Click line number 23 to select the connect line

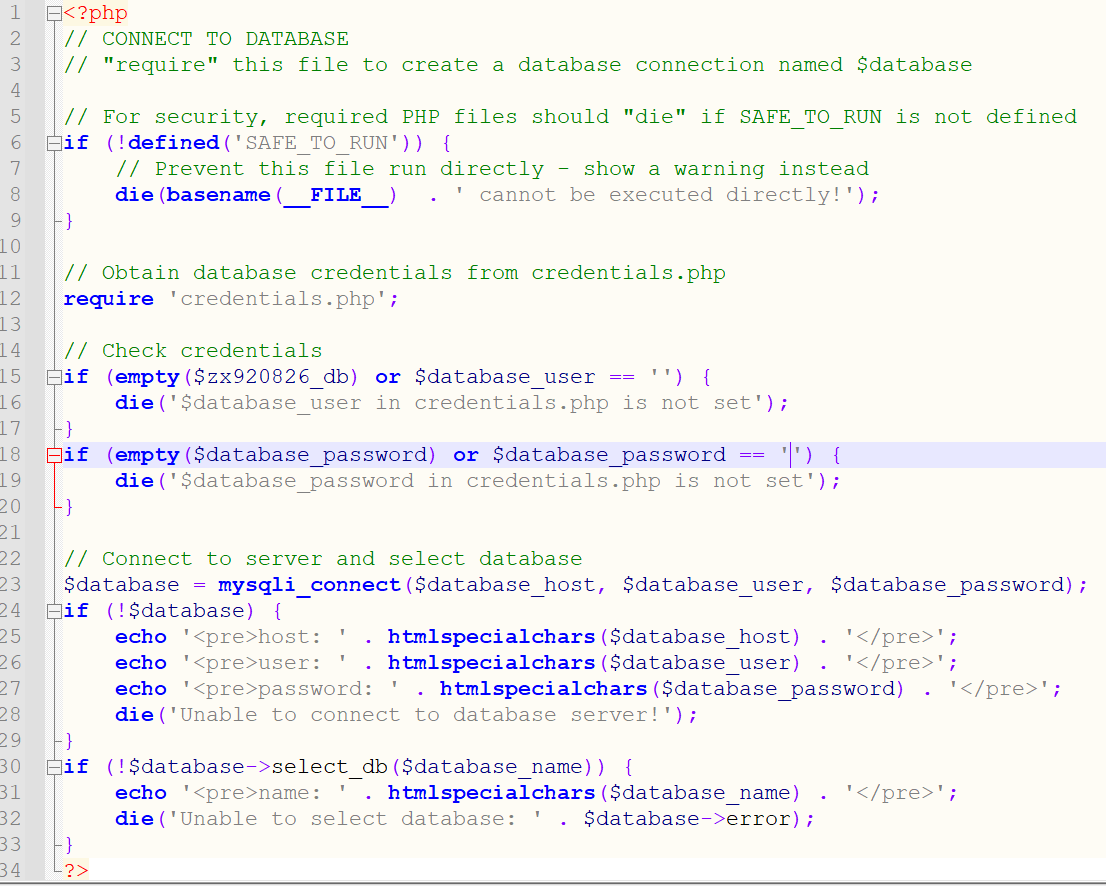click(x=15, y=584)
